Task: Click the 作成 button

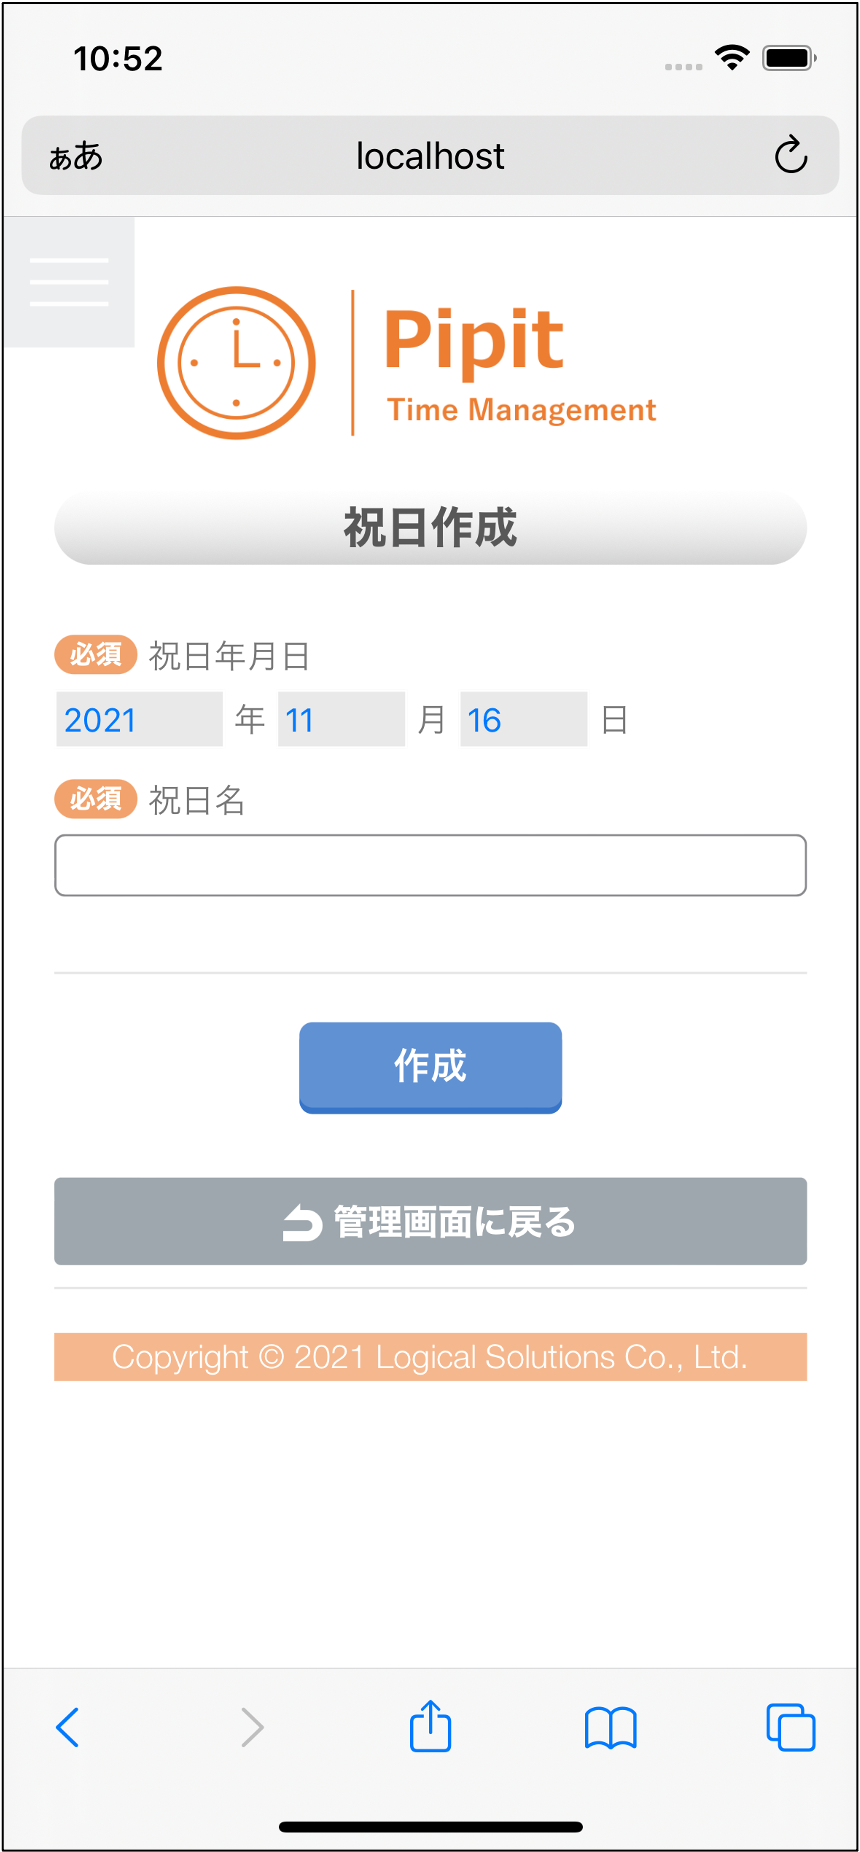Action: point(430,1066)
